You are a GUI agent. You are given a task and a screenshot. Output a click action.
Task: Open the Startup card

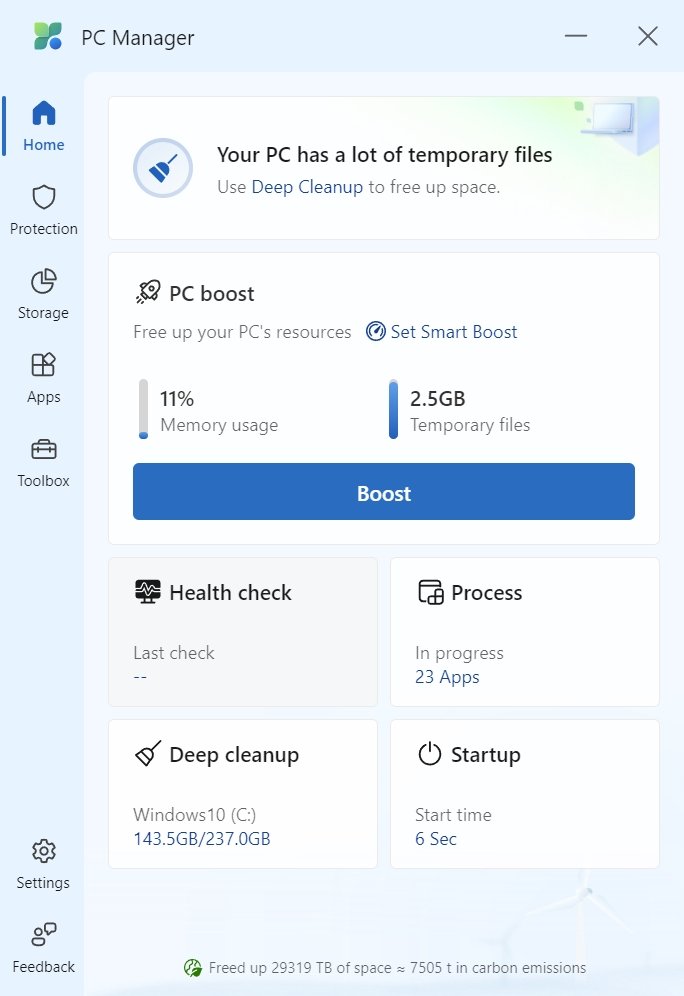tap(525, 794)
